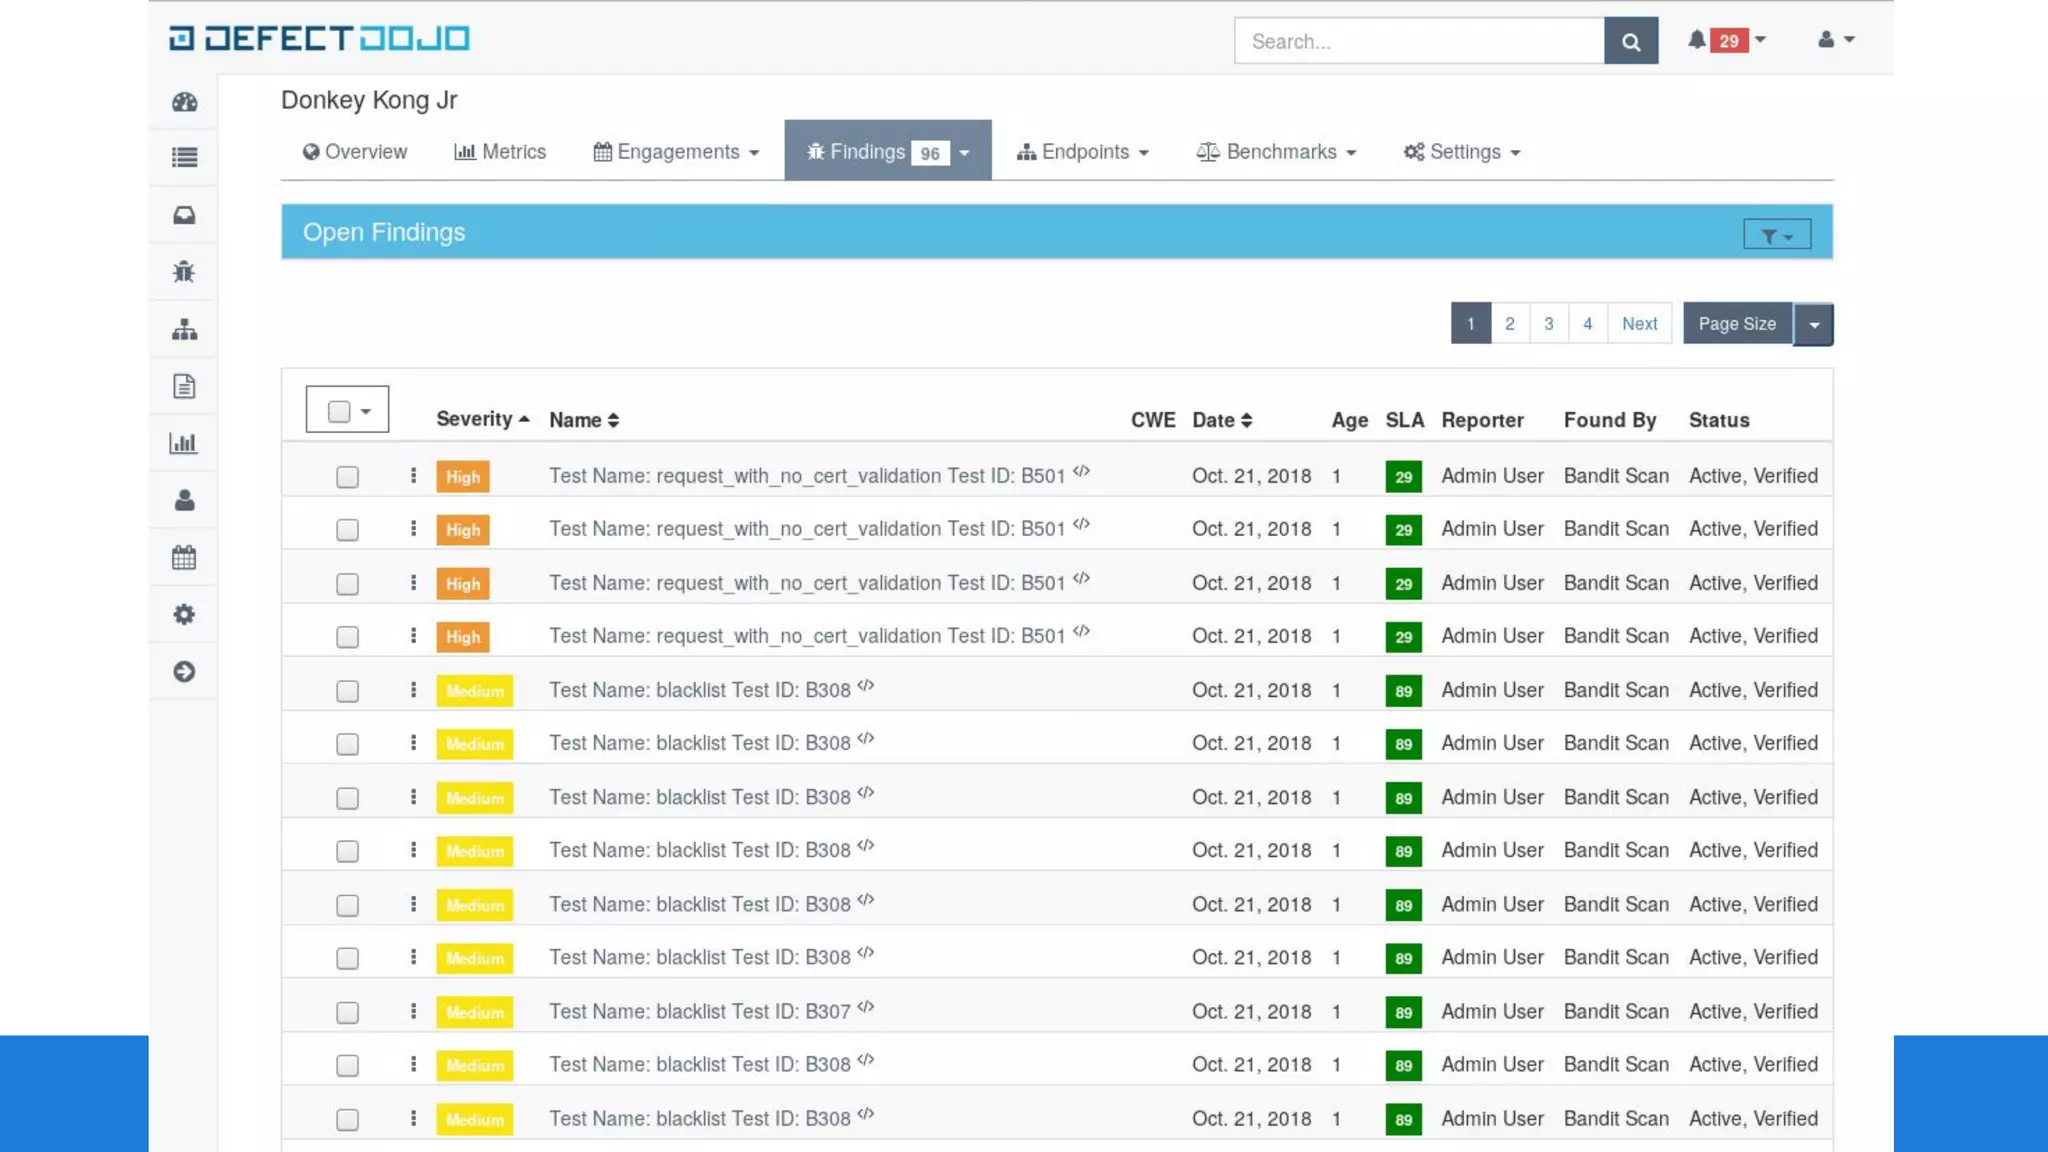Open the Page Size dropdown caret
The height and width of the screenshot is (1152, 2048).
1814,324
